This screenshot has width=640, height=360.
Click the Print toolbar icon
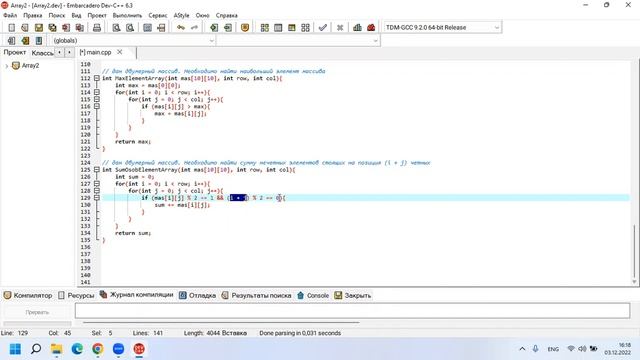[97, 28]
